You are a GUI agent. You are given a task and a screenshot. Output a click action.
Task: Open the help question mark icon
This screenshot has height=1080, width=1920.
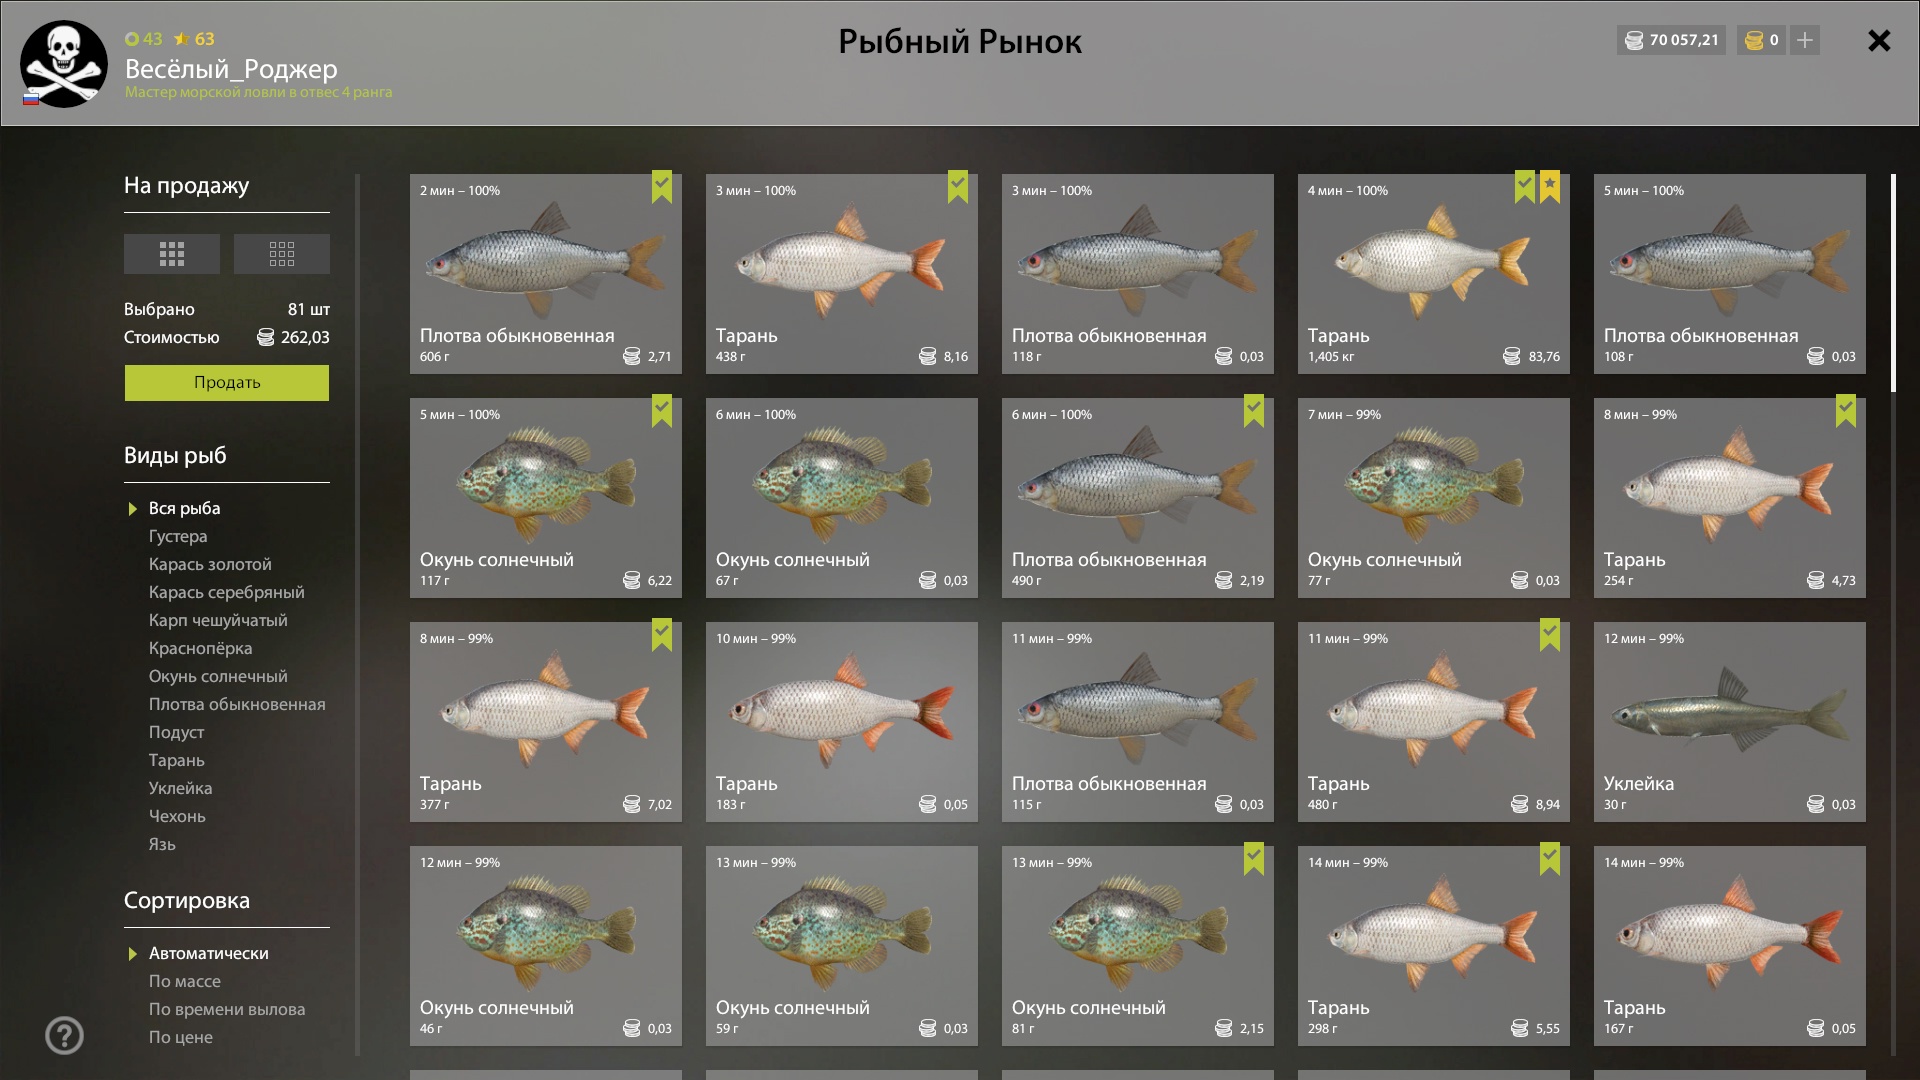coord(65,1036)
